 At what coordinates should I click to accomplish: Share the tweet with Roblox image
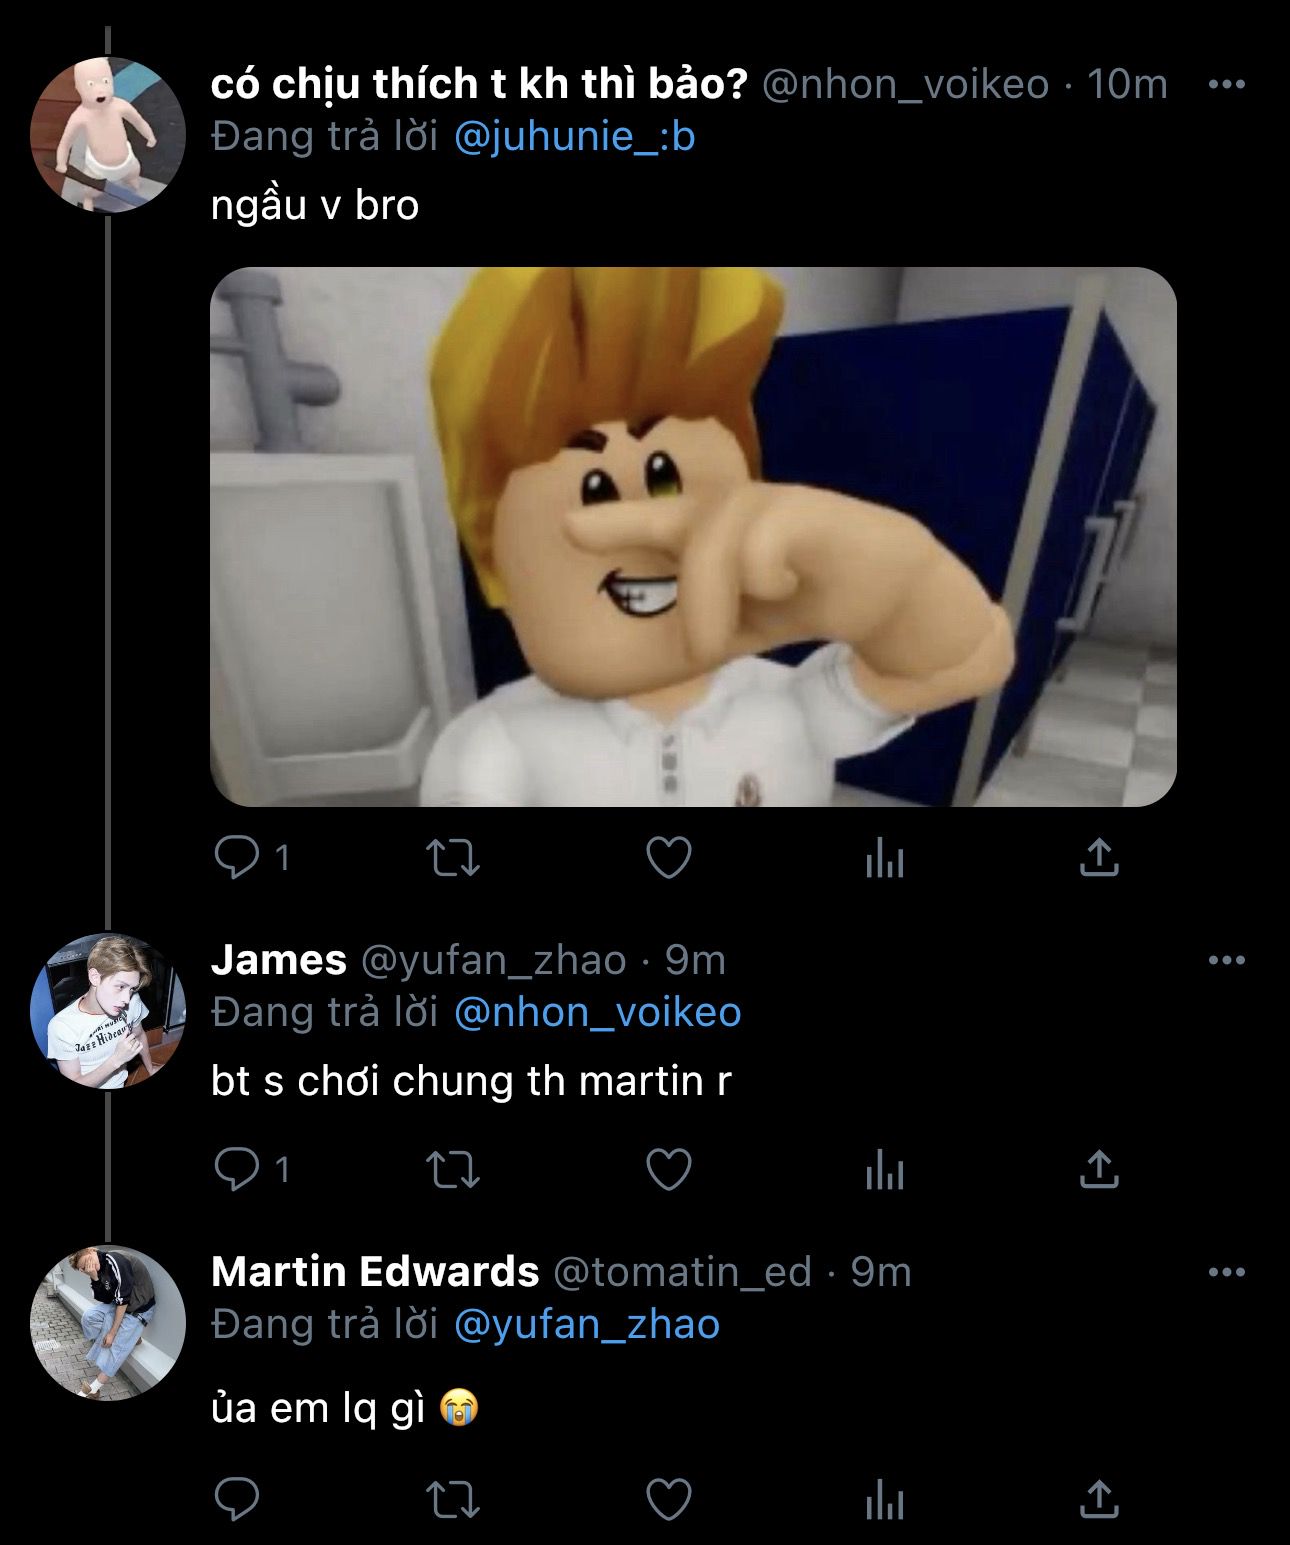1098,858
